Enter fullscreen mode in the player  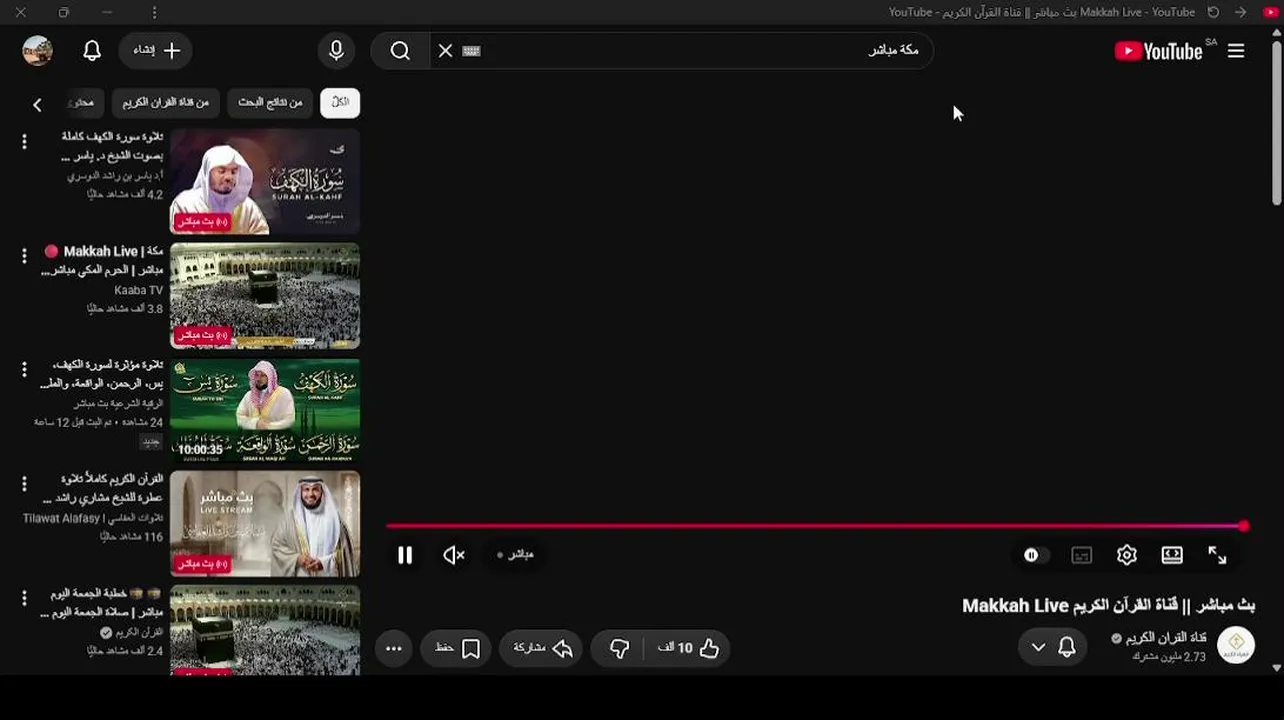(1217, 555)
